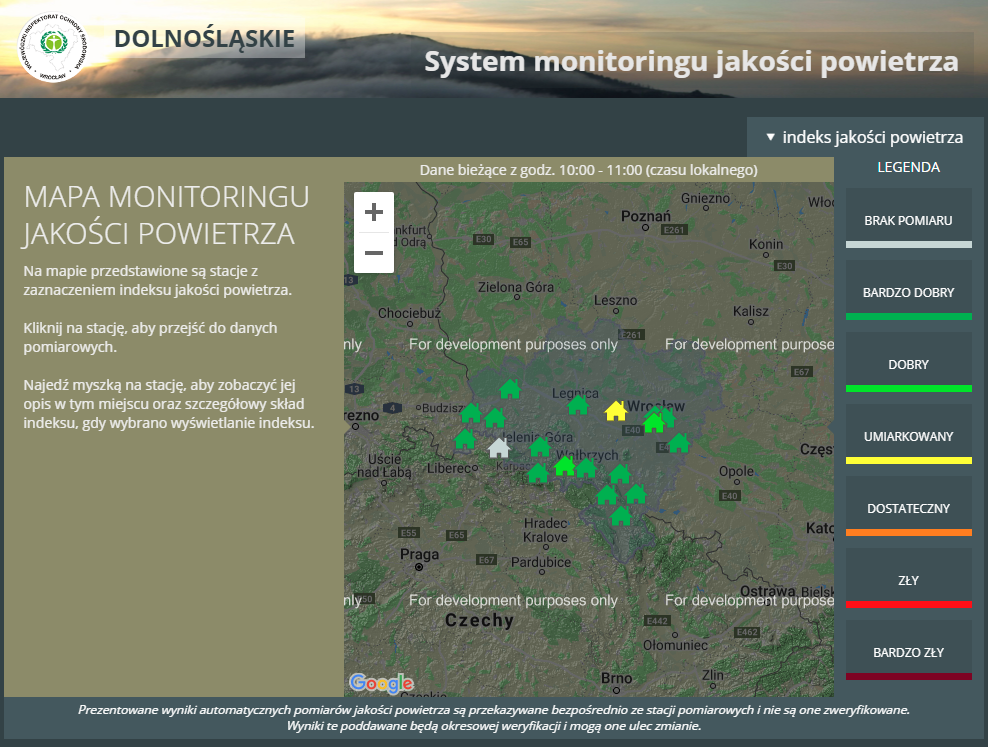
Task: Click the green station icon left of Legnica
Action: click(578, 405)
